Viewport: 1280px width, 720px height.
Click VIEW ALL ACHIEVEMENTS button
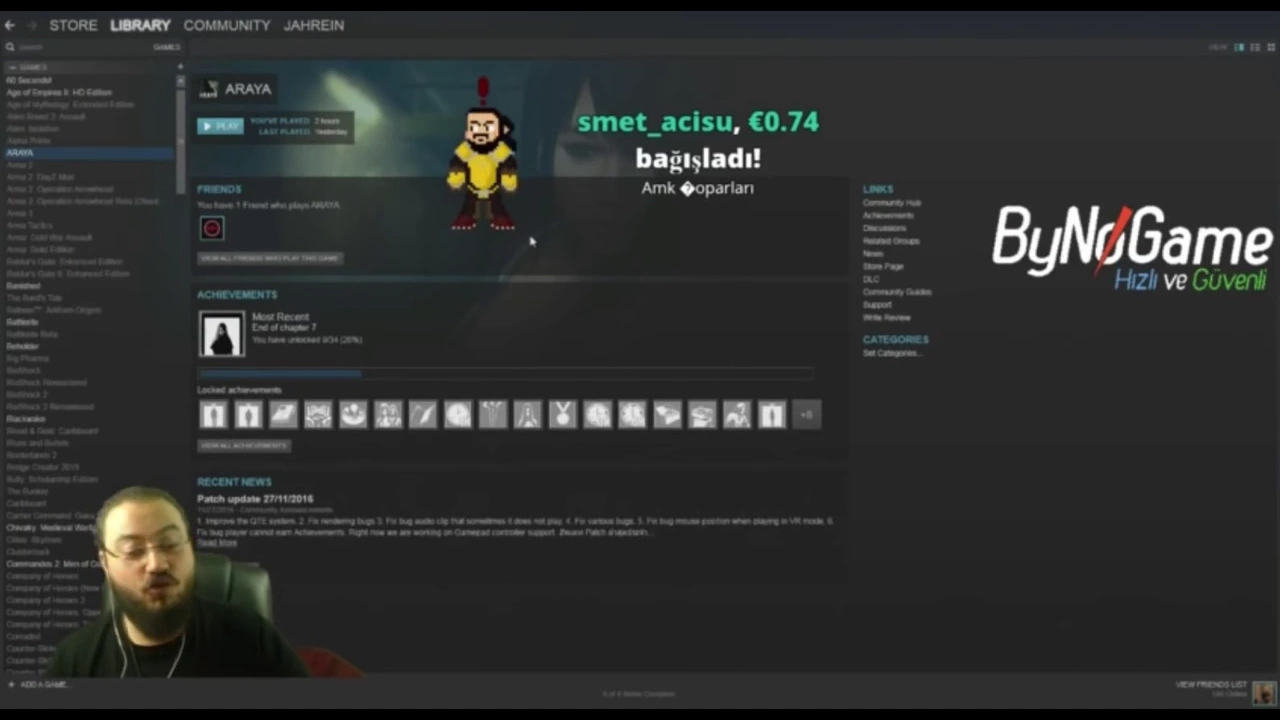[244, 445]
